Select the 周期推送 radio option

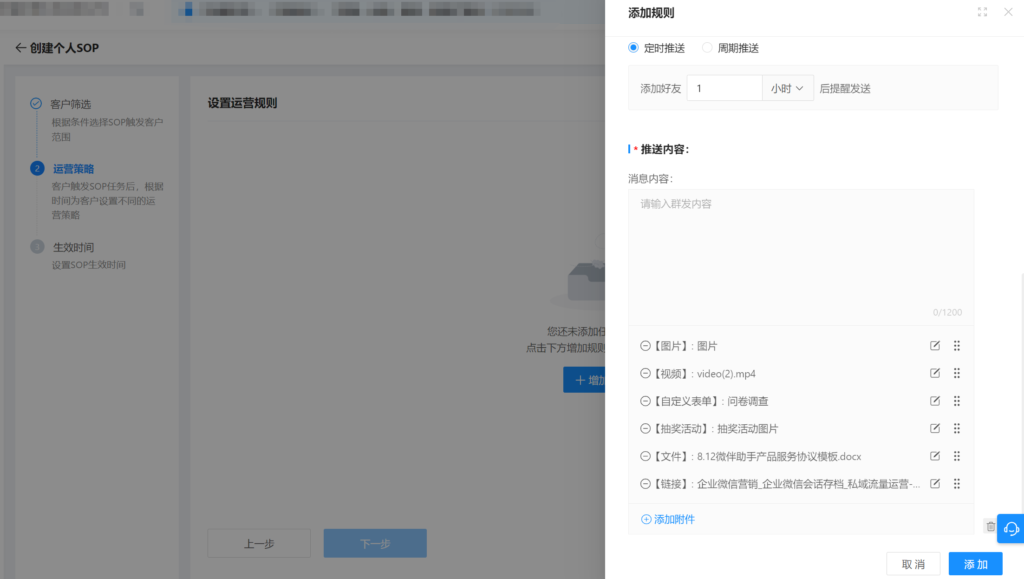707,48
